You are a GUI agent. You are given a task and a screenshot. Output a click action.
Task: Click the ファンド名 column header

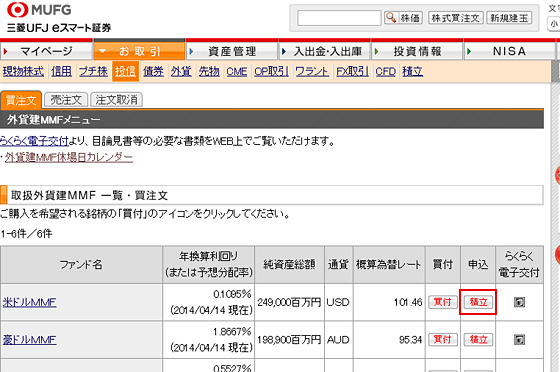[x=81, y=265]
